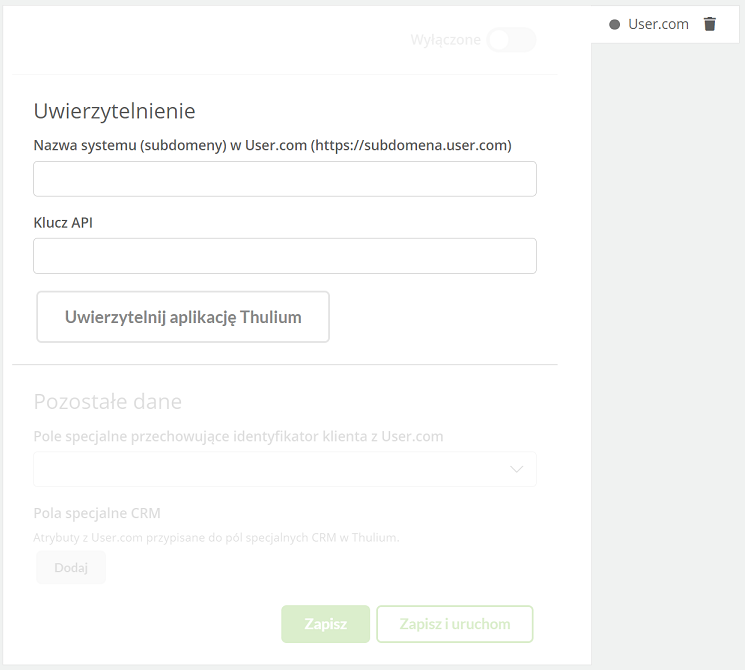This screenshot has height=670, width=745.
Task: Focus the User.com subdomain name input
Action: (285, 179)
